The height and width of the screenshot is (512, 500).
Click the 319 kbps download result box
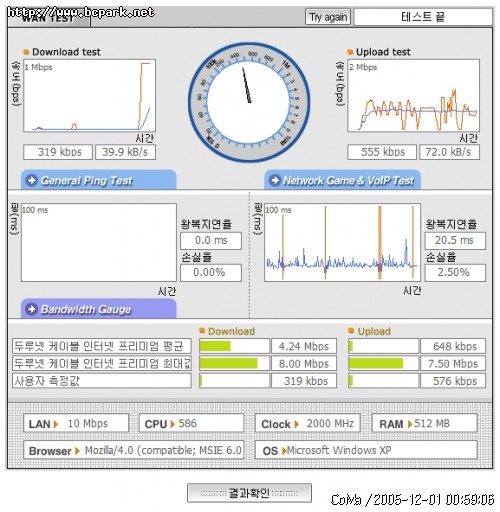pyautogui.click(x=58, y=152)
